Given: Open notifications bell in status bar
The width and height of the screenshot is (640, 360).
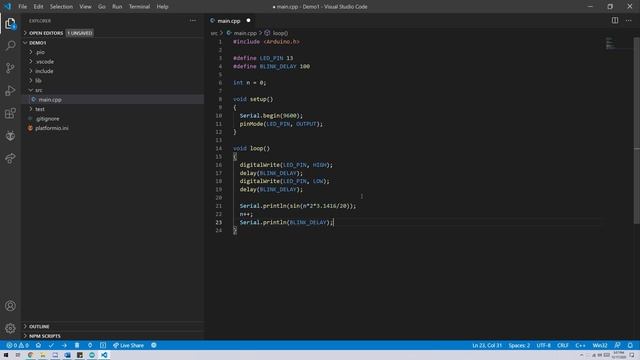Looking at the screenshot, I should [x=630, y=345].
